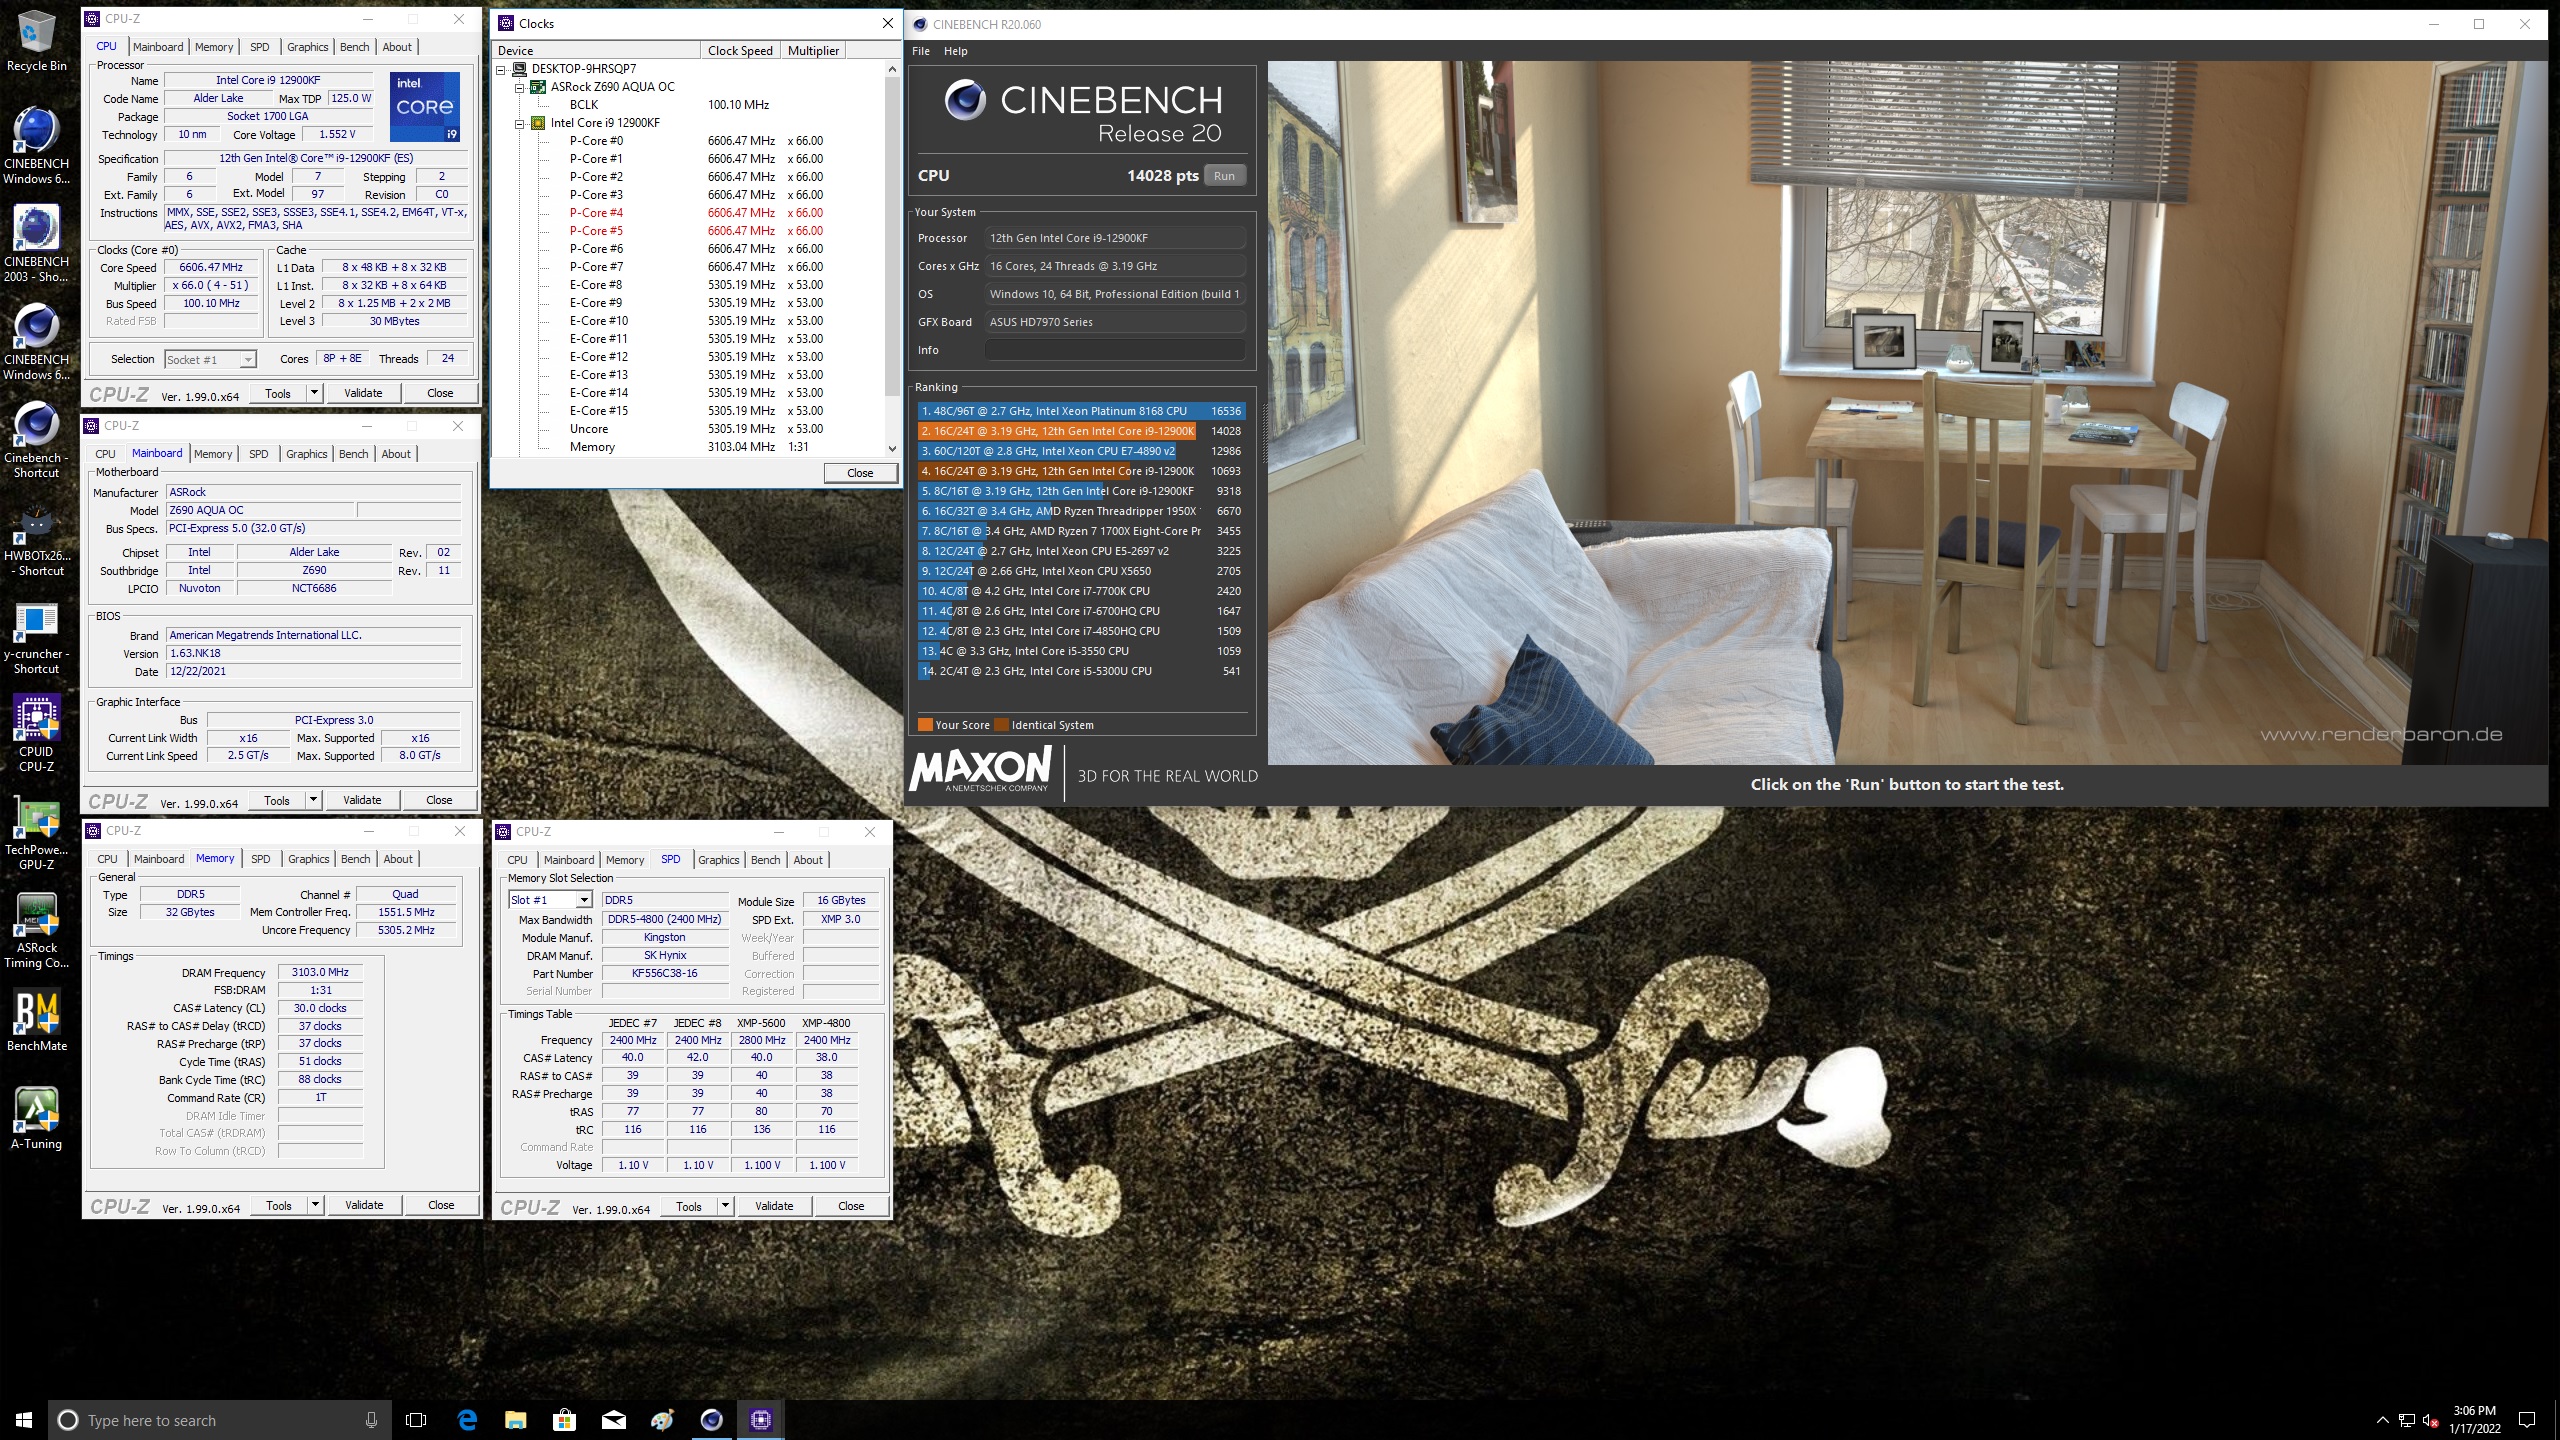Launch the CPUID CPU-Z desktop icon

(x=36, y=734)
